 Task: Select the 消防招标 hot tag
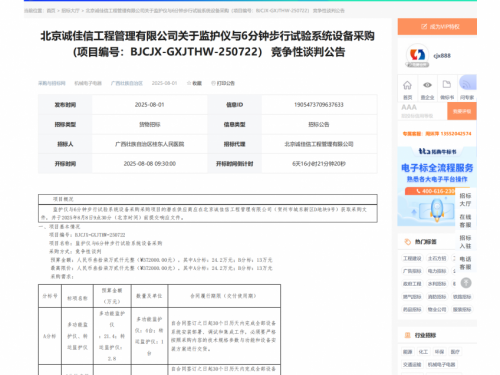coord(437,297)
